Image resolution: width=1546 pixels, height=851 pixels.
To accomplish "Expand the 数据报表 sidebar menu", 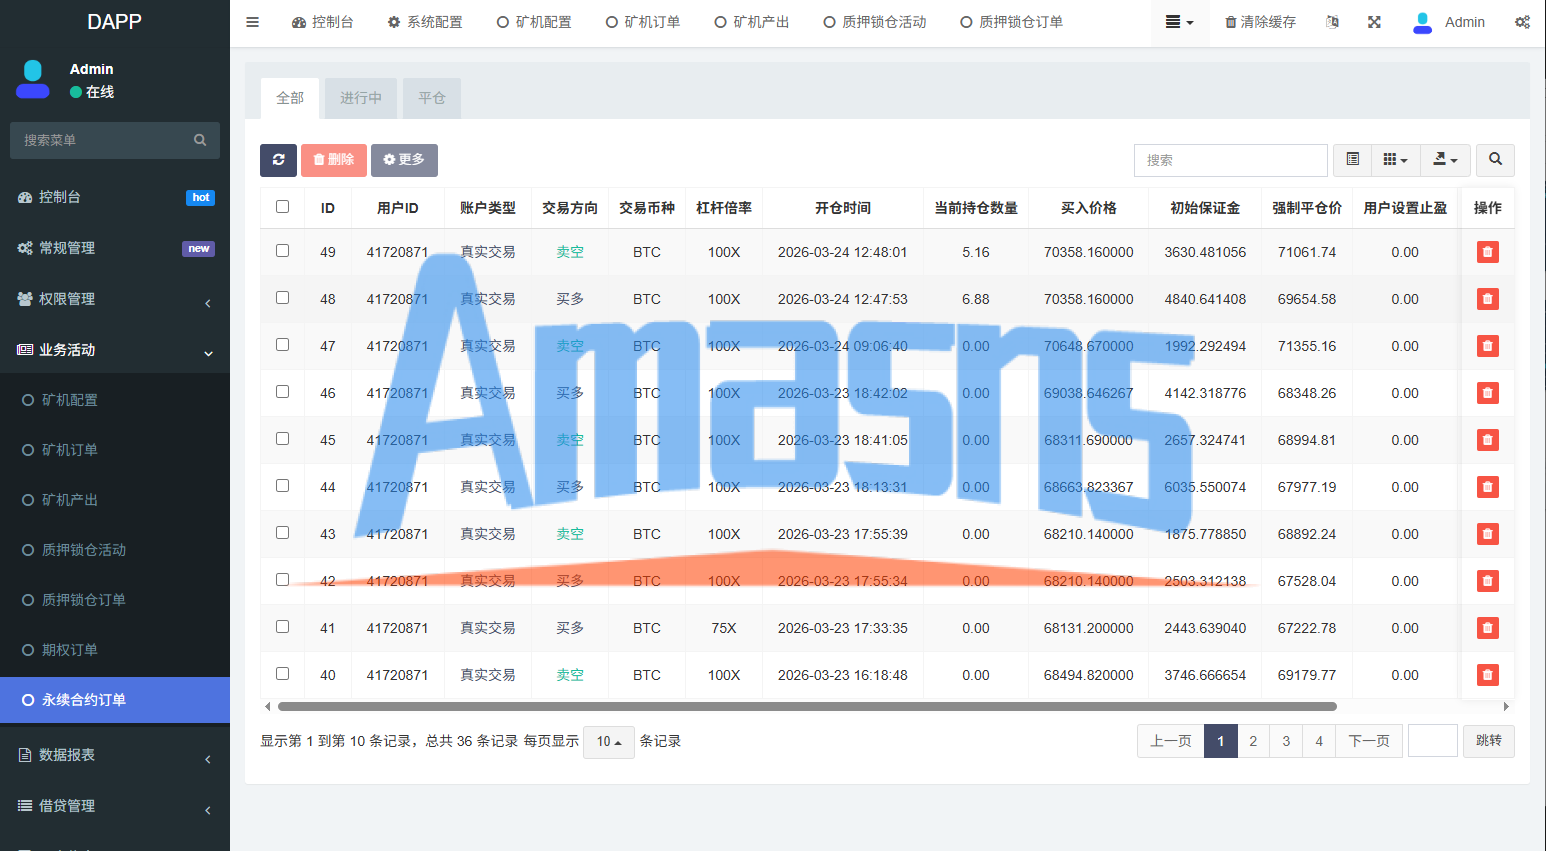I will pos(115,755).
